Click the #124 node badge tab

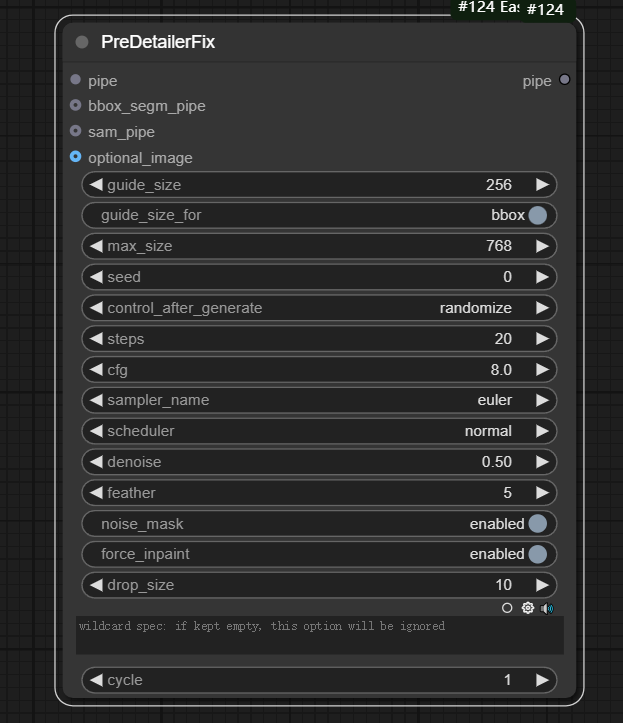pyautogui.click(x=545, y=9)
